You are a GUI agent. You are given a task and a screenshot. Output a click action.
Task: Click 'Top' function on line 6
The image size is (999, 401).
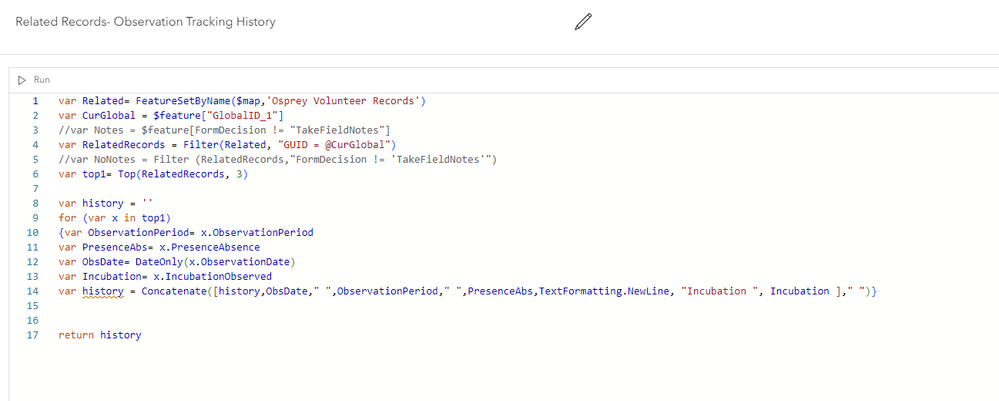(126, 174)
